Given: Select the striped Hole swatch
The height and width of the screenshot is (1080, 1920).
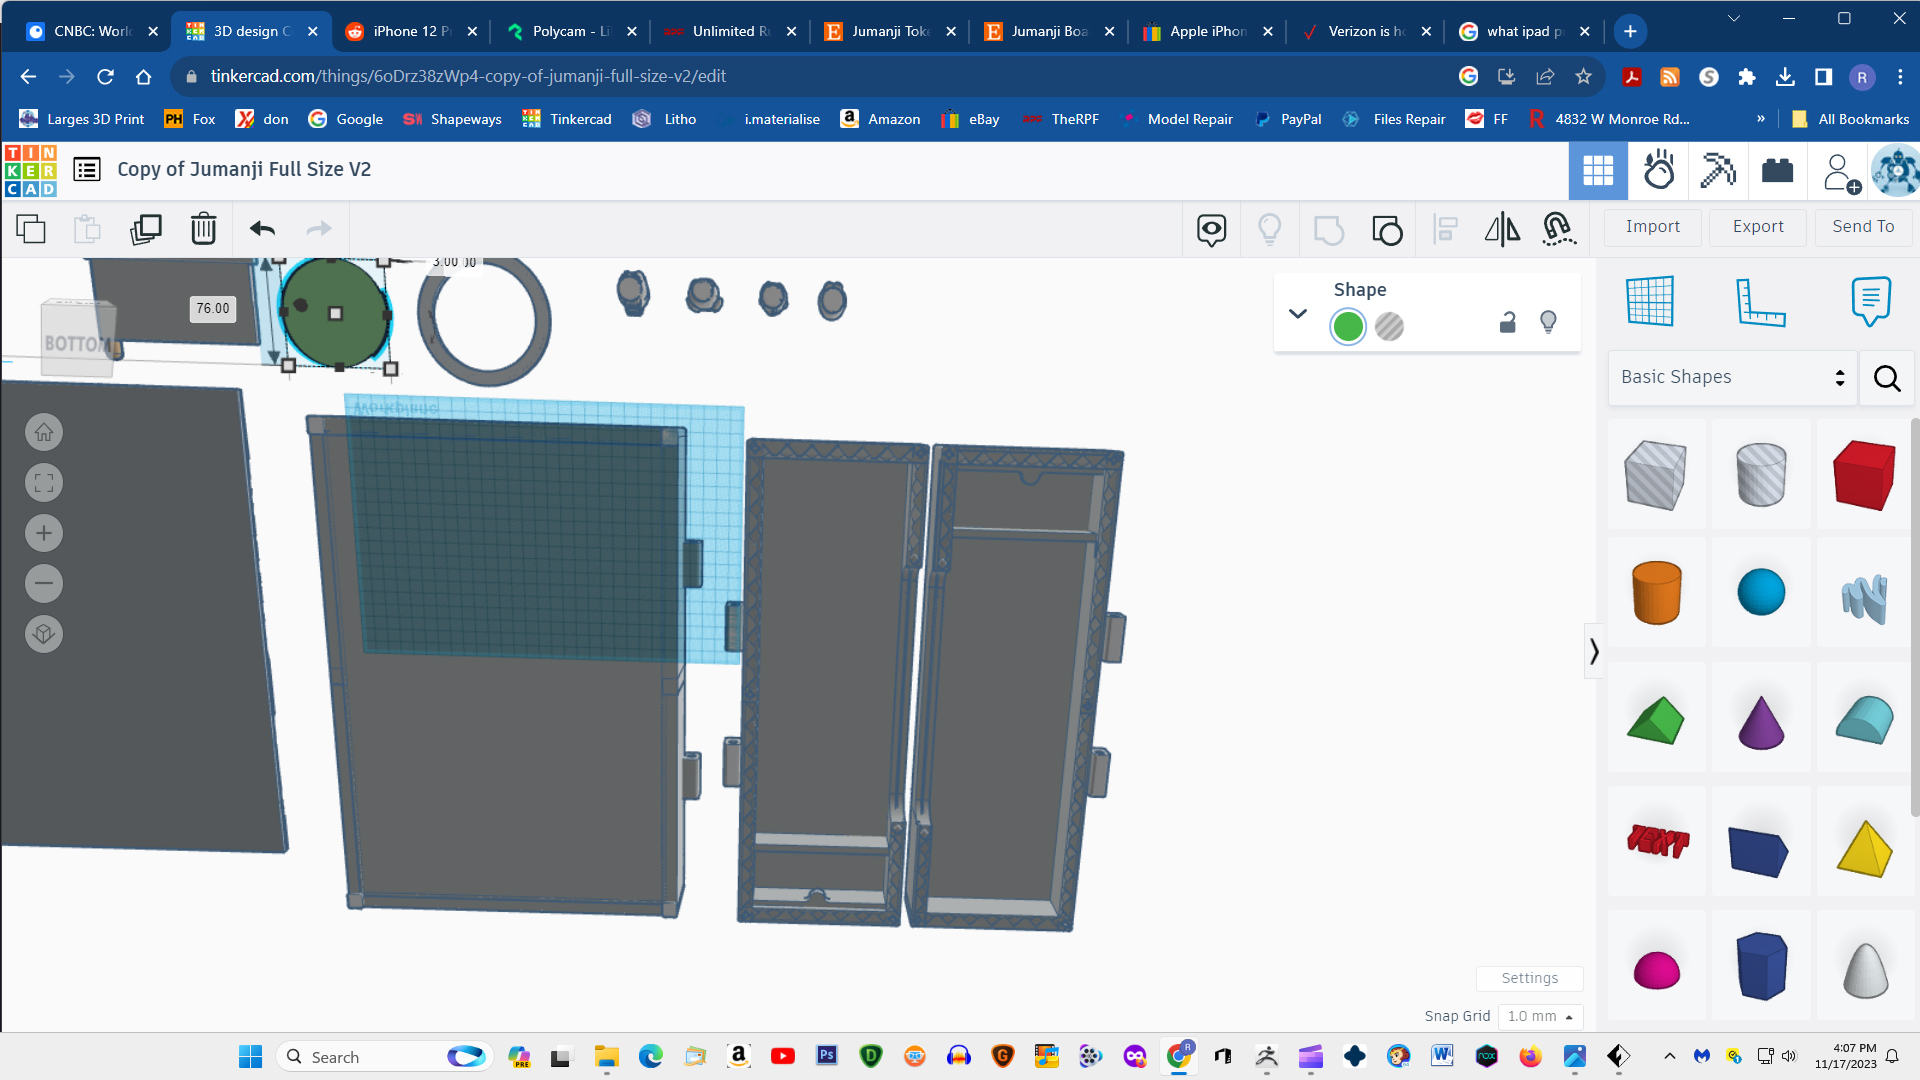Looking at the screenshot, I should [1389, 326].
